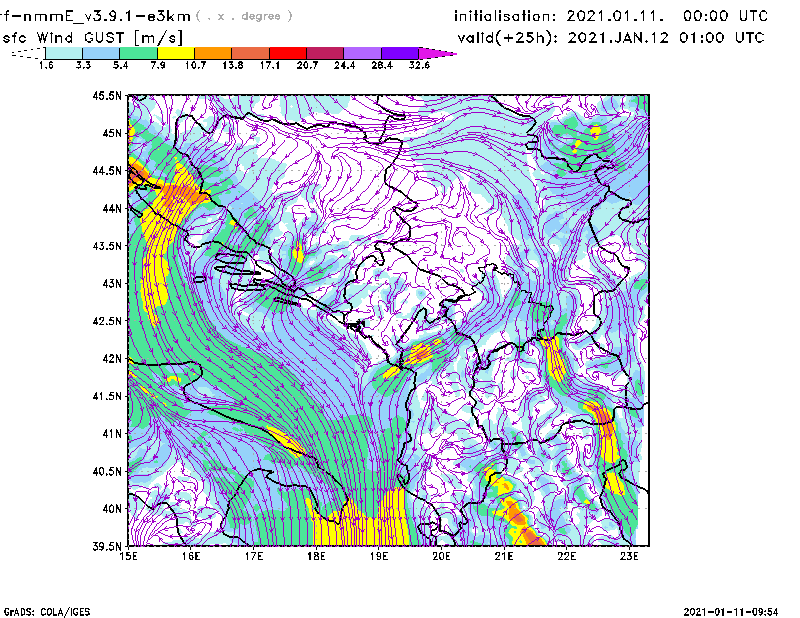Click the '41N' latitude label

tap(112, 433)
